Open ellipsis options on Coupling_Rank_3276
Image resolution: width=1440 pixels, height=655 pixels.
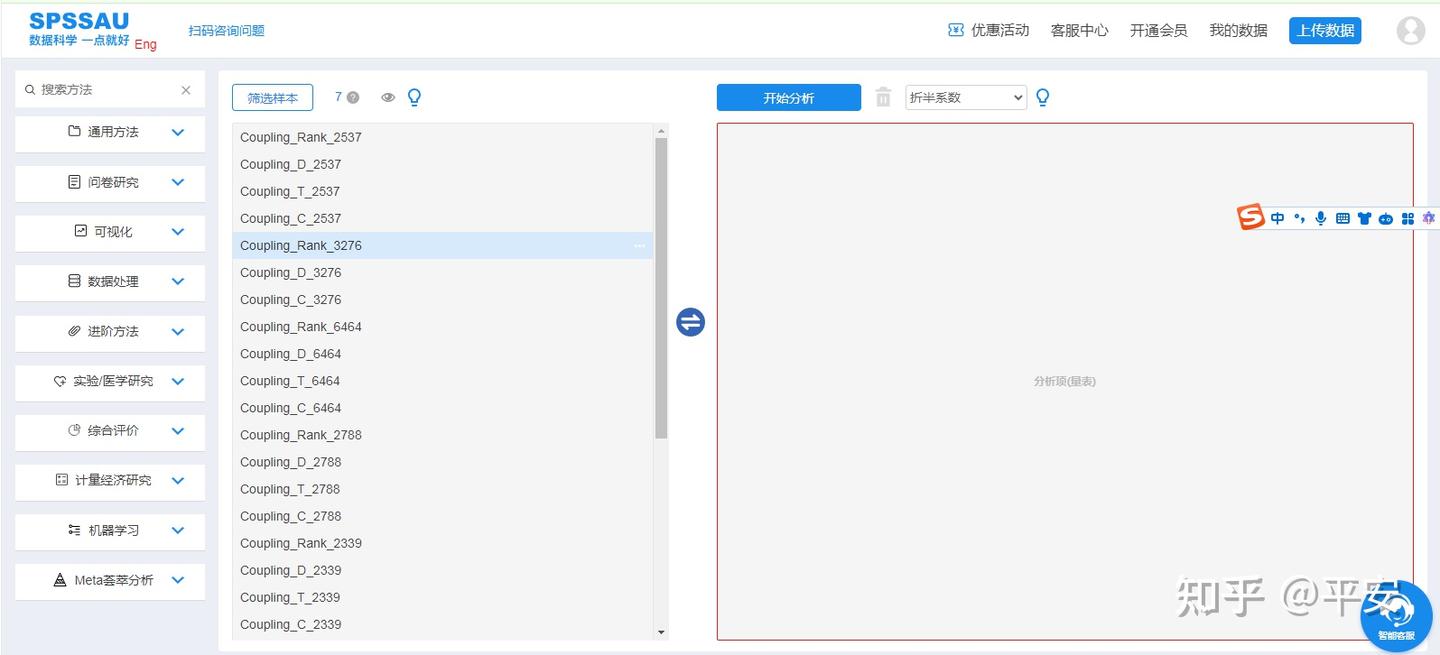tap(639, 245)
